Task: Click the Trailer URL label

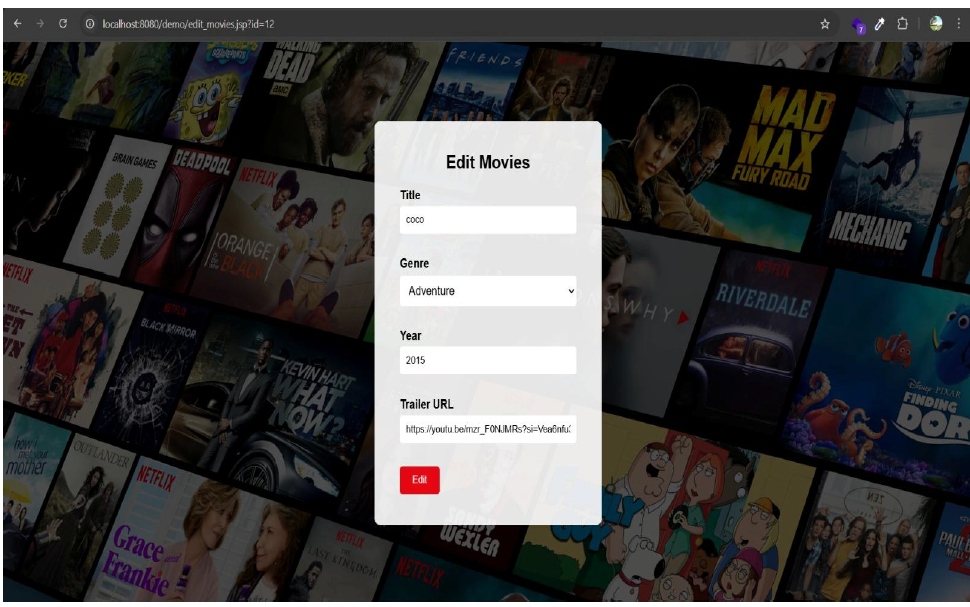Action: [x=426, y=404]
